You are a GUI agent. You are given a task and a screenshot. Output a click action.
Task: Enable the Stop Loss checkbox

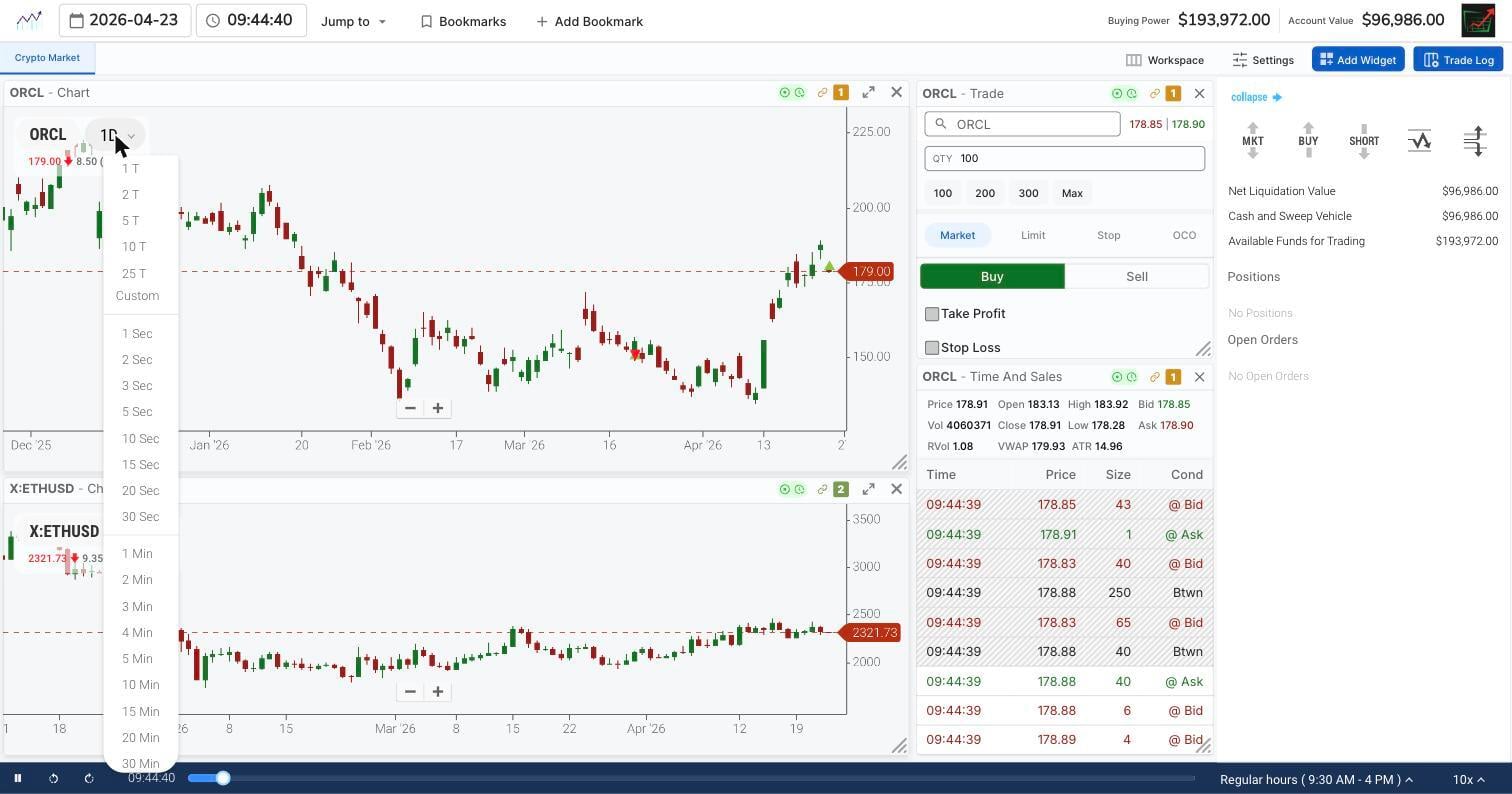pyautogui.click(x=932, y=348)
